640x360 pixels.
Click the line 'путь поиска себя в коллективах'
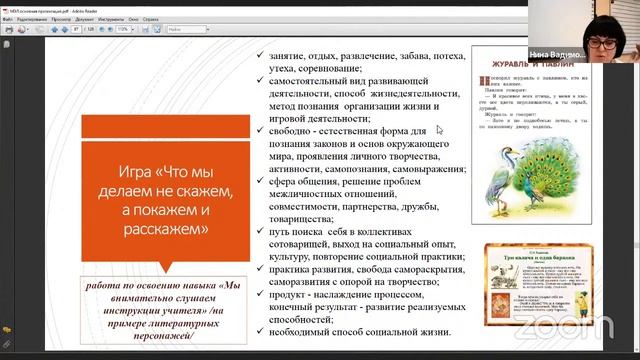point(340,231)
